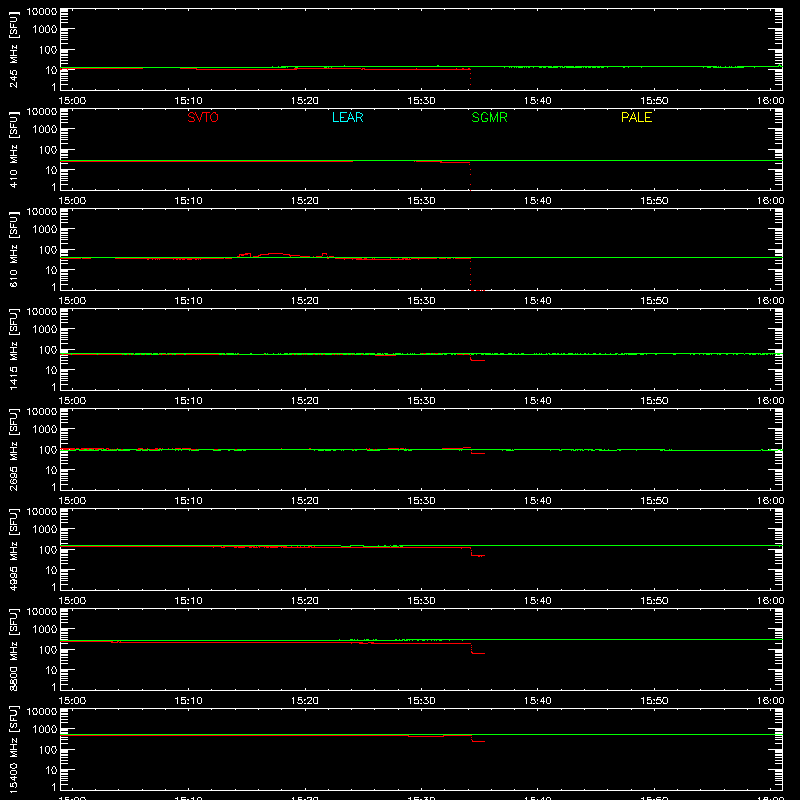The image size is (800, 800).
Task: Click the 15:20 tick below the 2695 MHz plot
Action: tap(305, 501)
